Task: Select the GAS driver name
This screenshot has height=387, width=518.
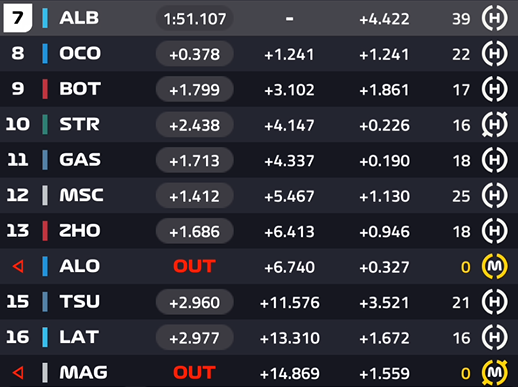Action: click(80, 160)
